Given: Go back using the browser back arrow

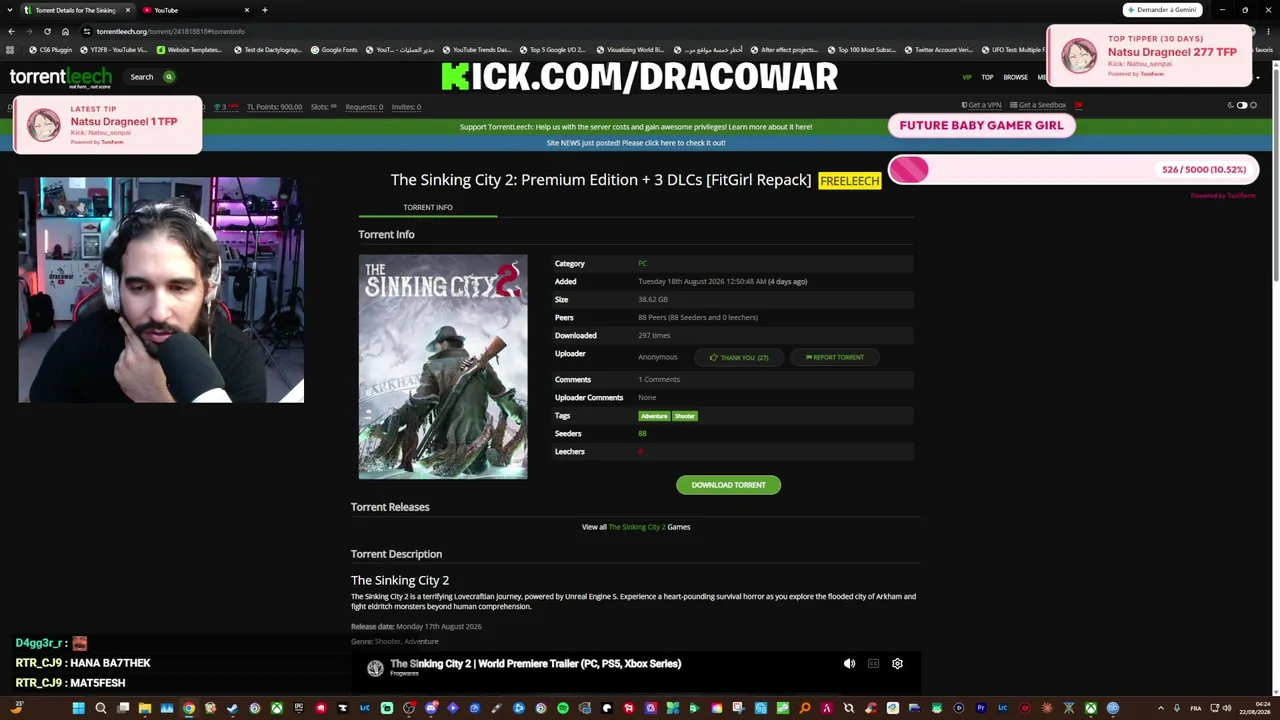Looking at the screenshot, I should pos(11,31).
